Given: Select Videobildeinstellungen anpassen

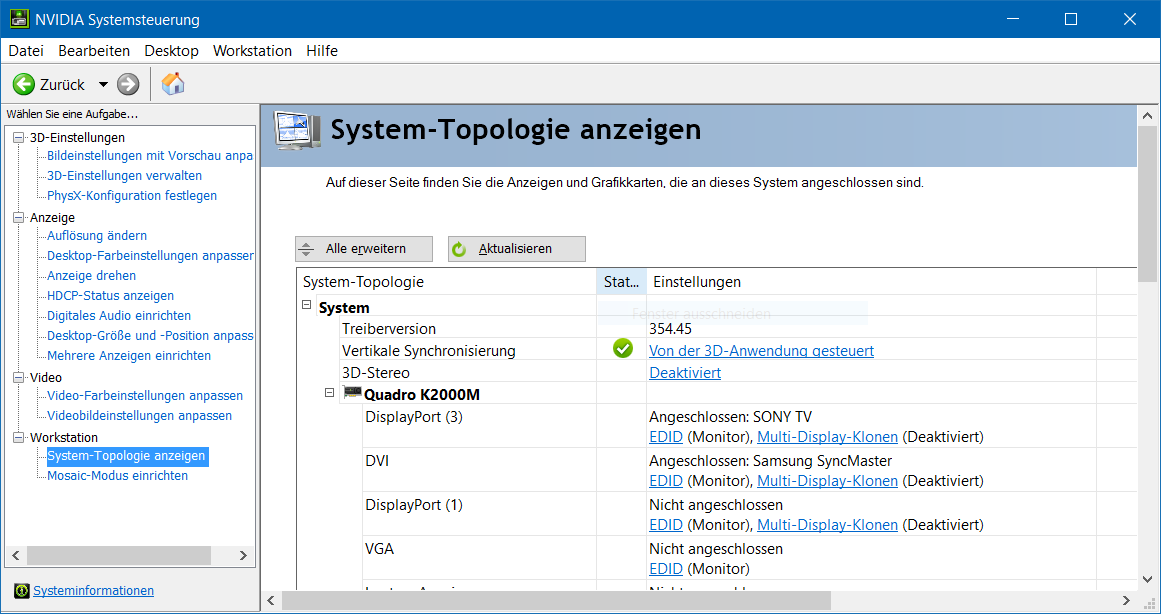Looking at the screenshot, I should 139,416.
